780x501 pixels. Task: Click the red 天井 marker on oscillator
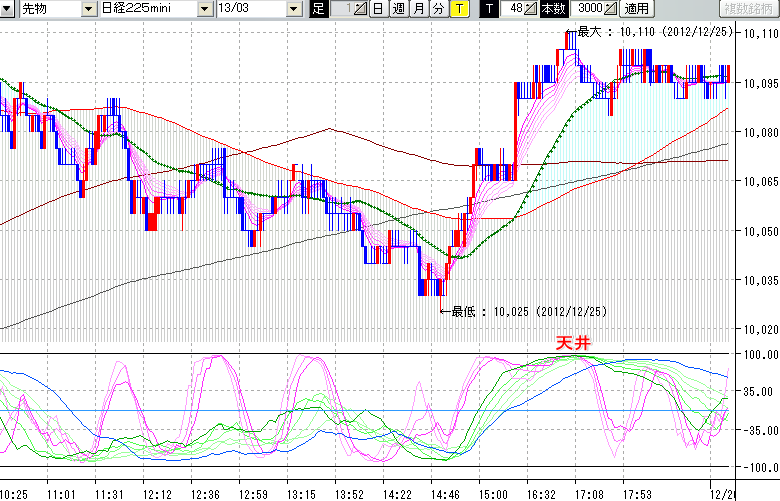pyautogui.click(x=573, y=343)
